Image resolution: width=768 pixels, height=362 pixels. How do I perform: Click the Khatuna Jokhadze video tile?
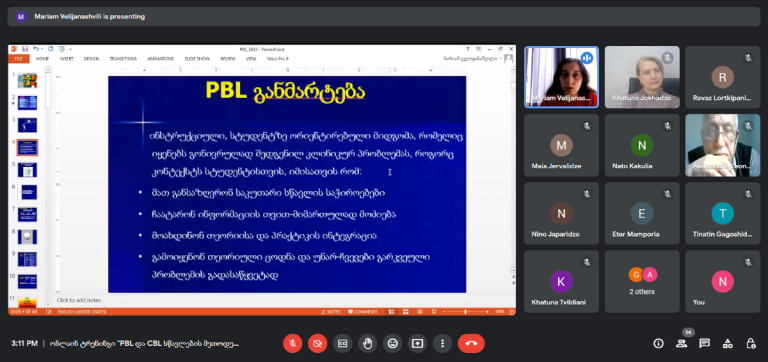pyautogui.click(x=642, y=77)
